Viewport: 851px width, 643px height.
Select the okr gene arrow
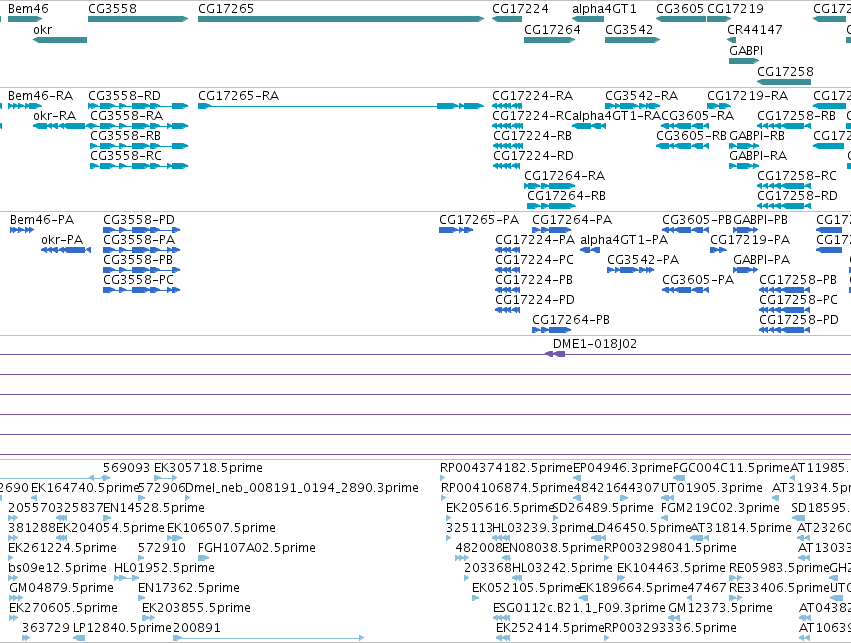click(x=60, y=40)
